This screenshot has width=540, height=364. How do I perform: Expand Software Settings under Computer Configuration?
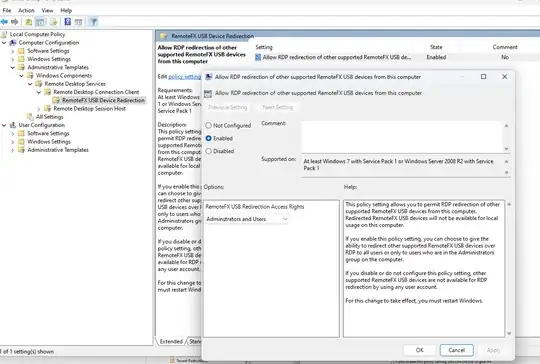coord(13,51)
